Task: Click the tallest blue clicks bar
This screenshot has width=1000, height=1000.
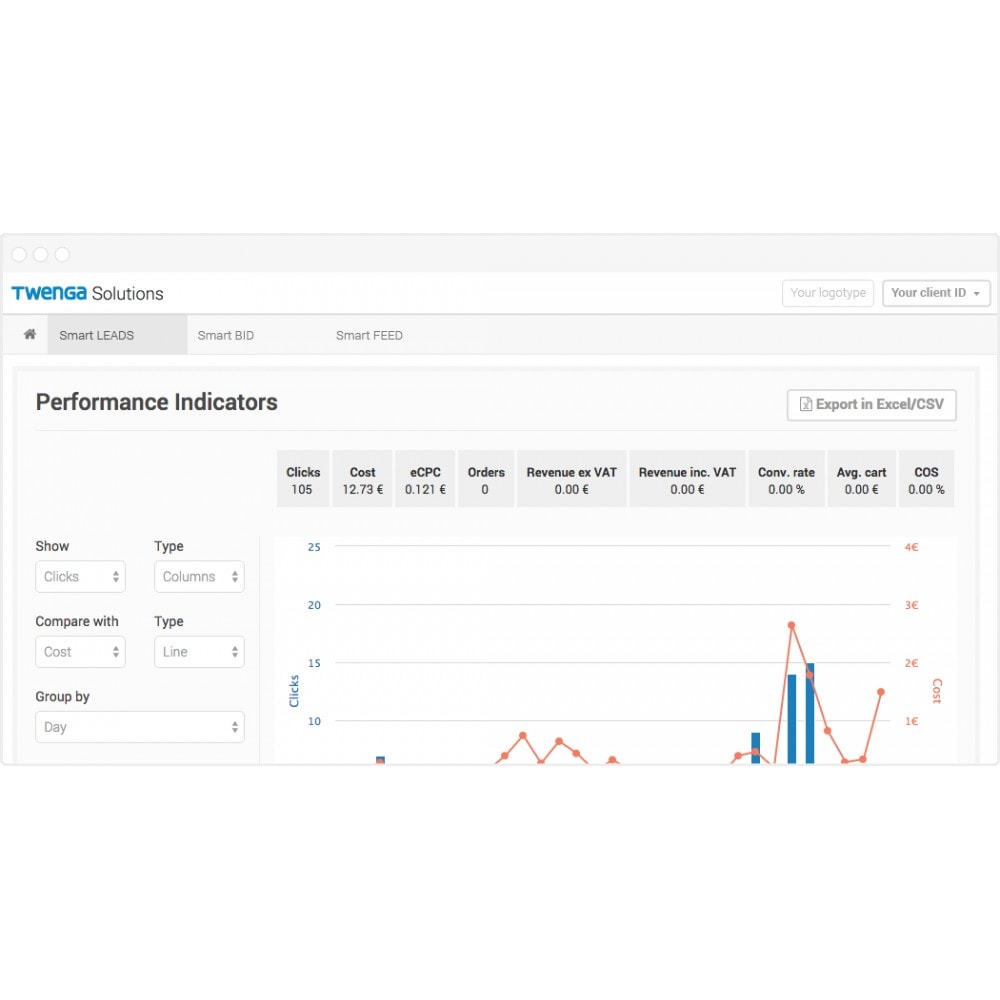Action: [810, 713]
